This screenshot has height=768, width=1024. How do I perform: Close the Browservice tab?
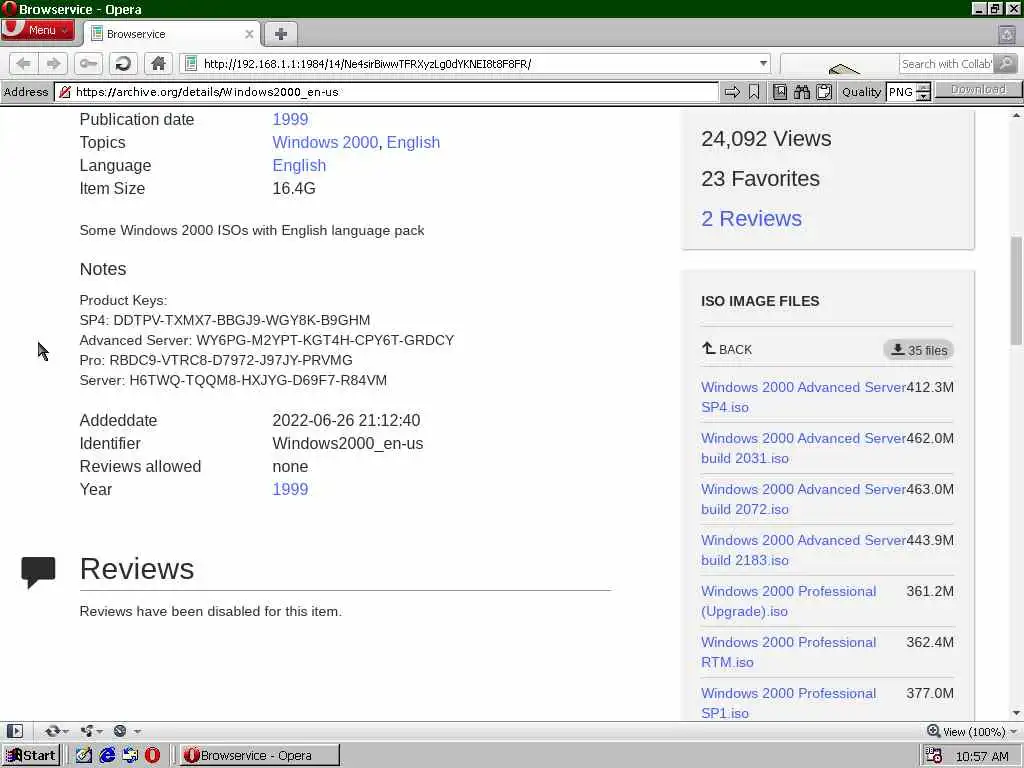pyautogui.click(x=249, y=34)
